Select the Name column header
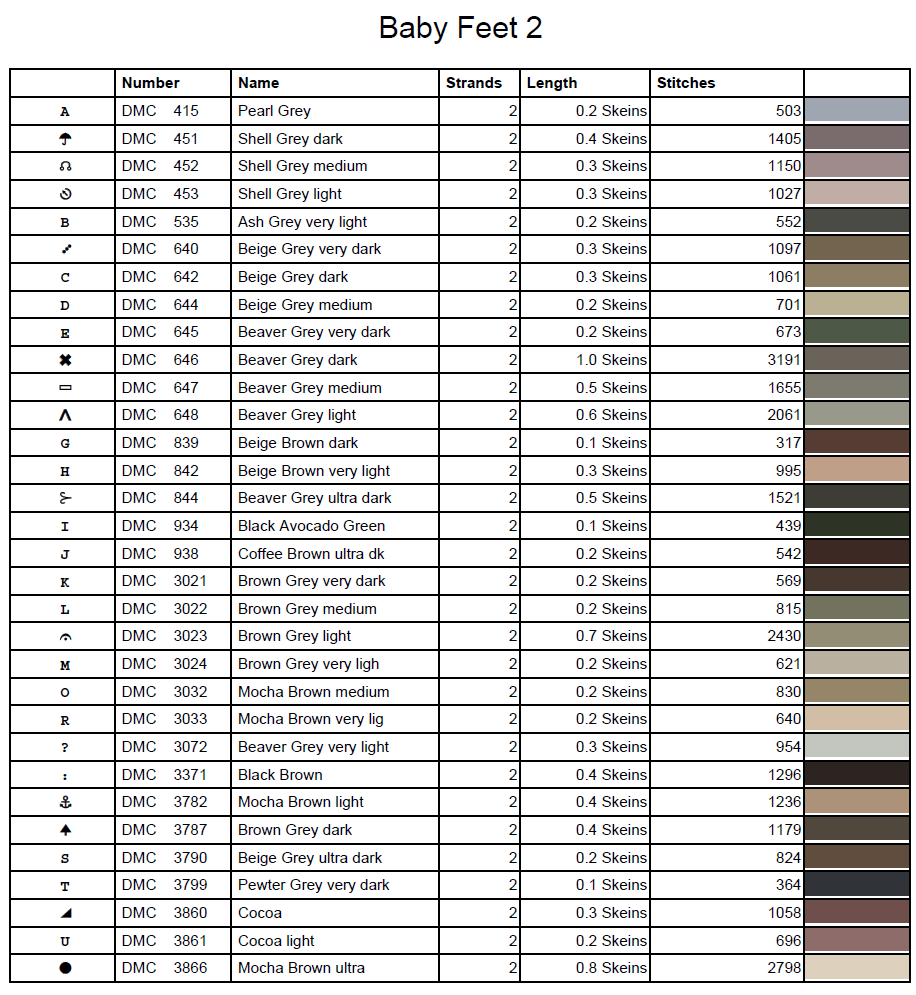The image size is (916, 995). click(258, 83)
